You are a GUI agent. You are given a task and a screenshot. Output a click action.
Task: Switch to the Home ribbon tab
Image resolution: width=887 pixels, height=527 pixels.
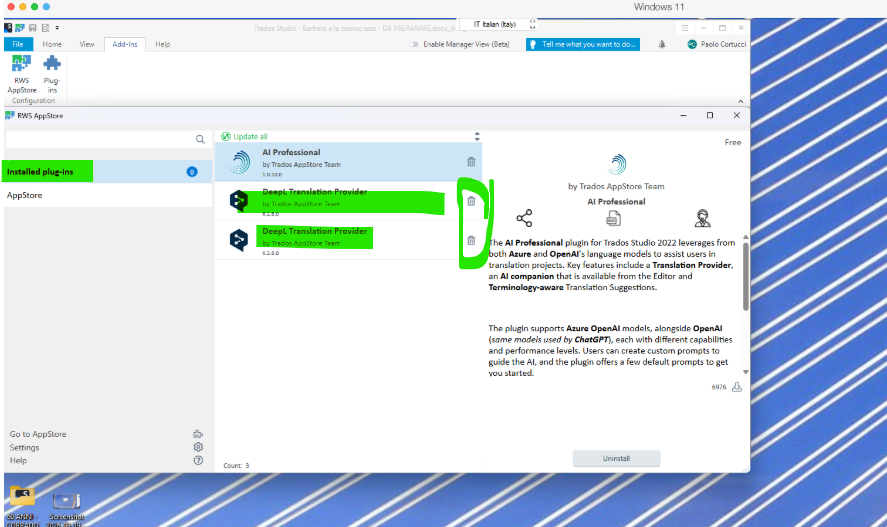(x=52, y=44)
